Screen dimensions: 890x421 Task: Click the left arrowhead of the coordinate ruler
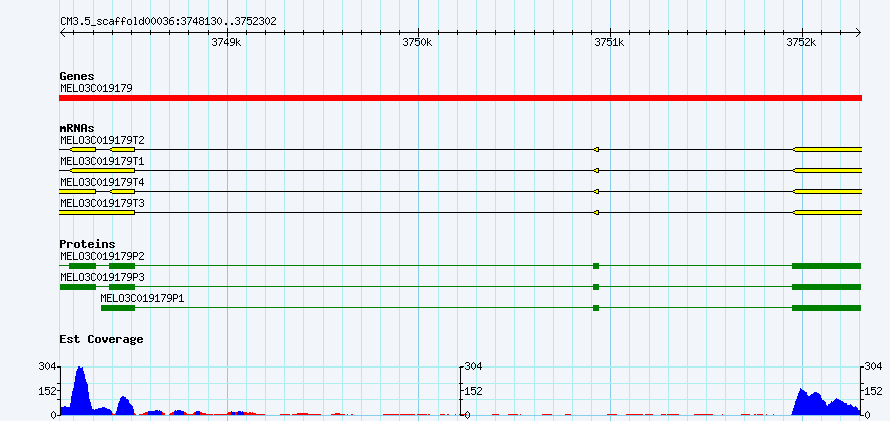(62, 33)
